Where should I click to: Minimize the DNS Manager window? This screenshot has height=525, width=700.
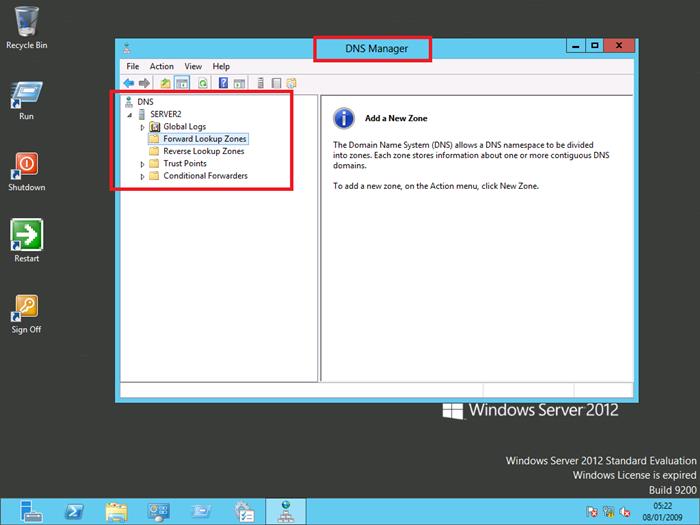[x=576, y=46]
